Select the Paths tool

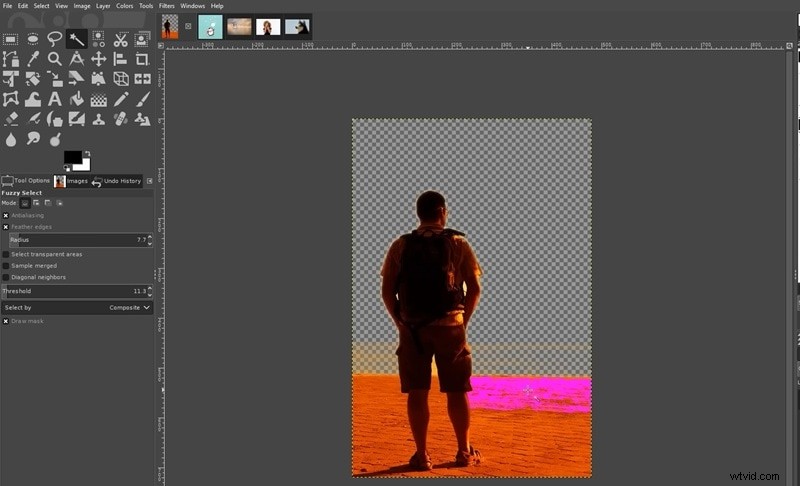(11, 59)
